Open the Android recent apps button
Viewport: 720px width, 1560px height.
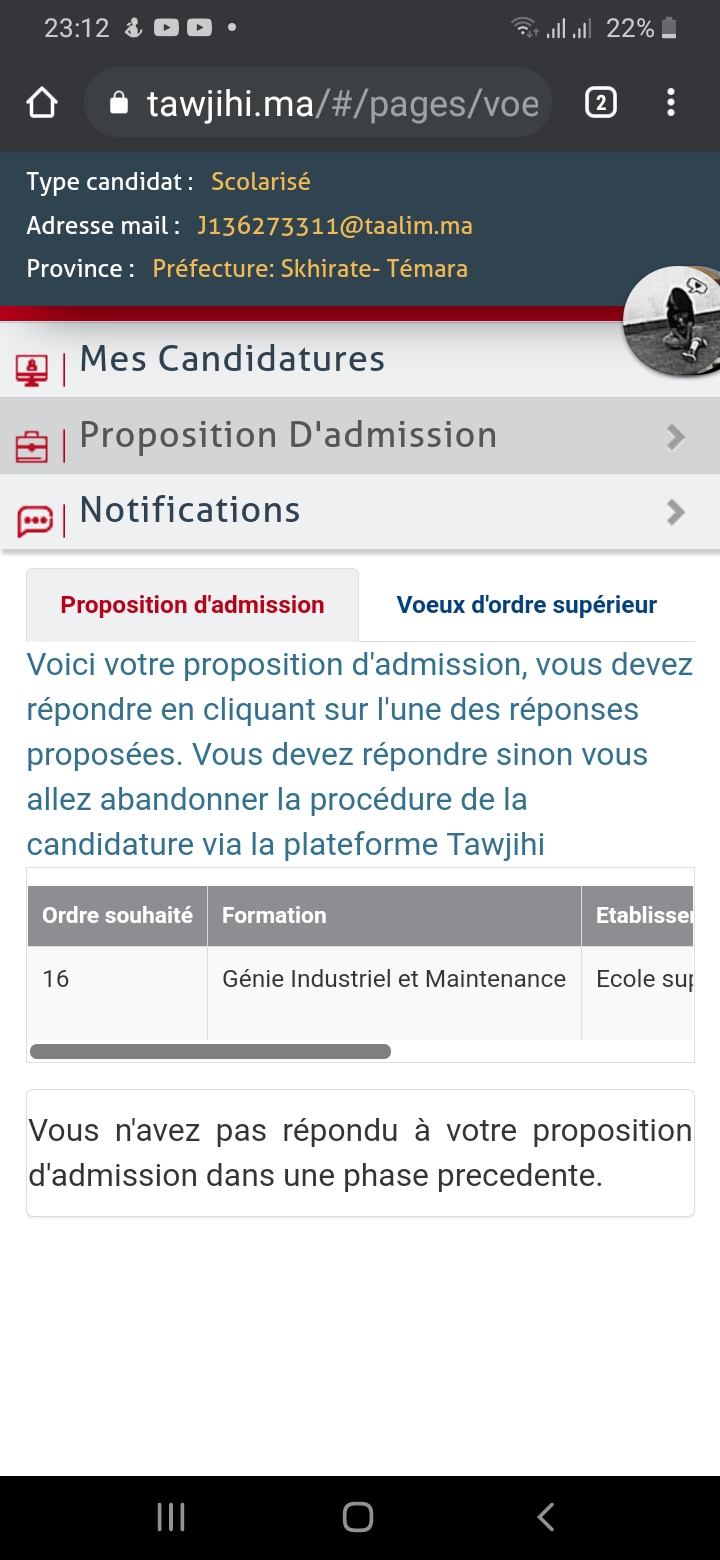[171, 1517]
